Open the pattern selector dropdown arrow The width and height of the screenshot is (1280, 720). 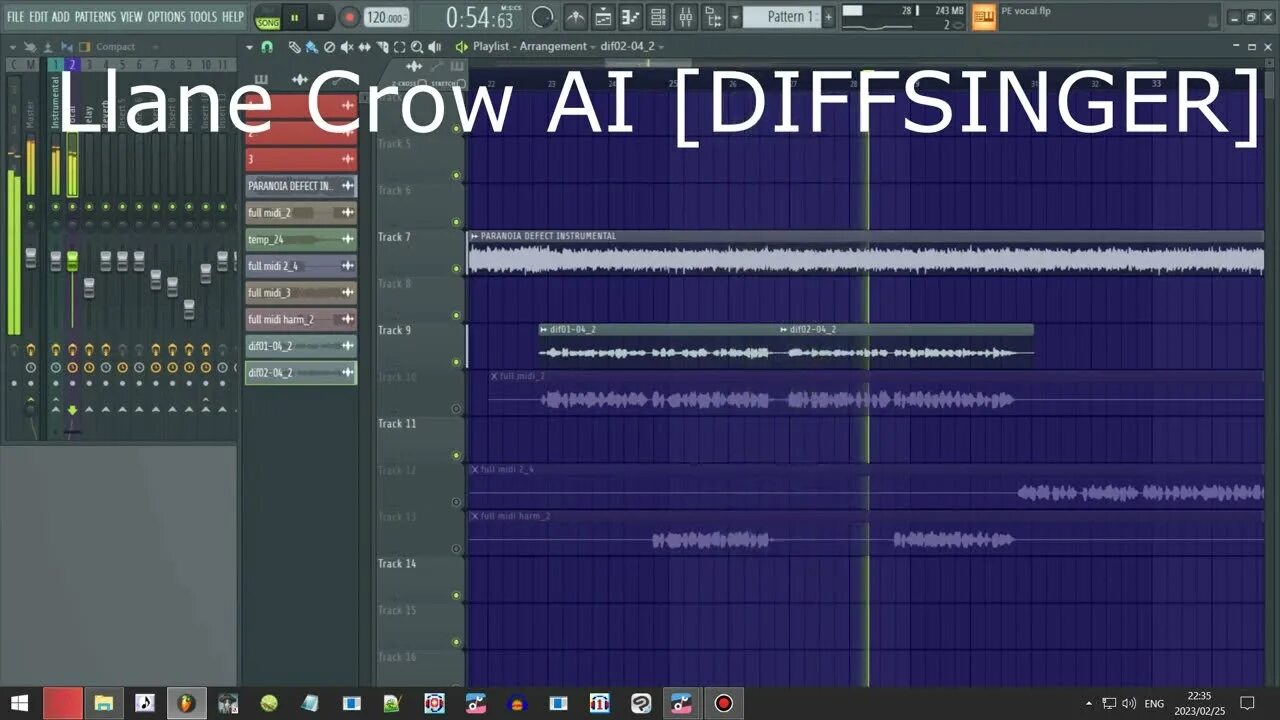pyautogui.click(x=735, y=17)
